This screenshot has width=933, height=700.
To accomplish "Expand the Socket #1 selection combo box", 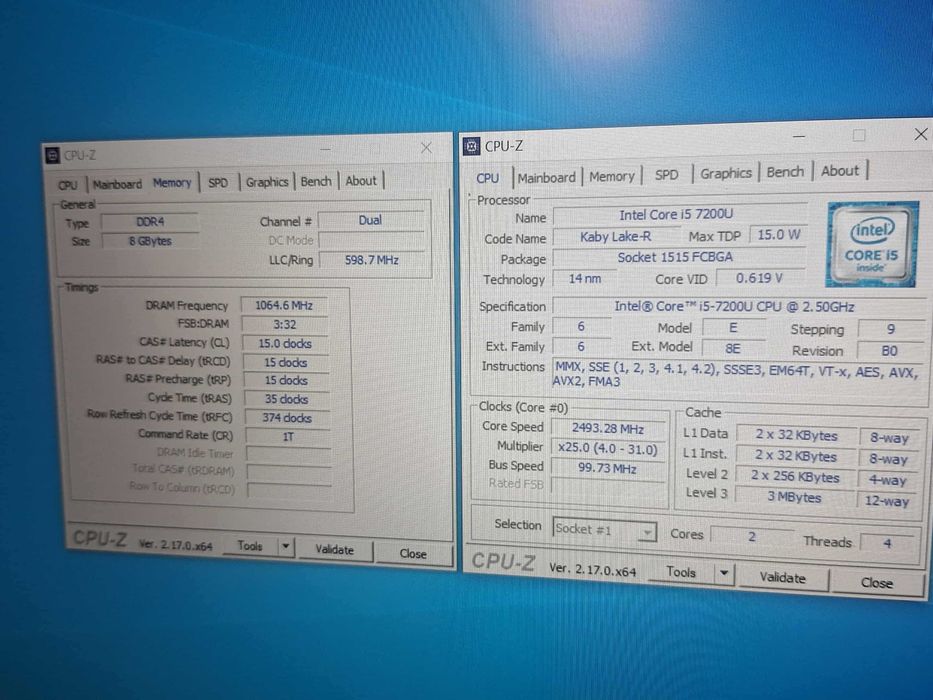I will (605, 529).
